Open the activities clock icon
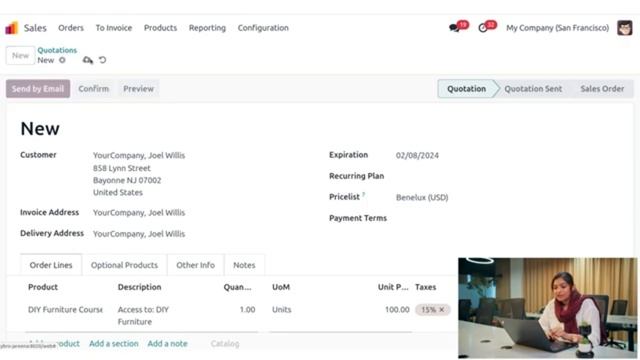Image resolution: width=640 pixels, height=360 pixels. click(x=483, y=28)
